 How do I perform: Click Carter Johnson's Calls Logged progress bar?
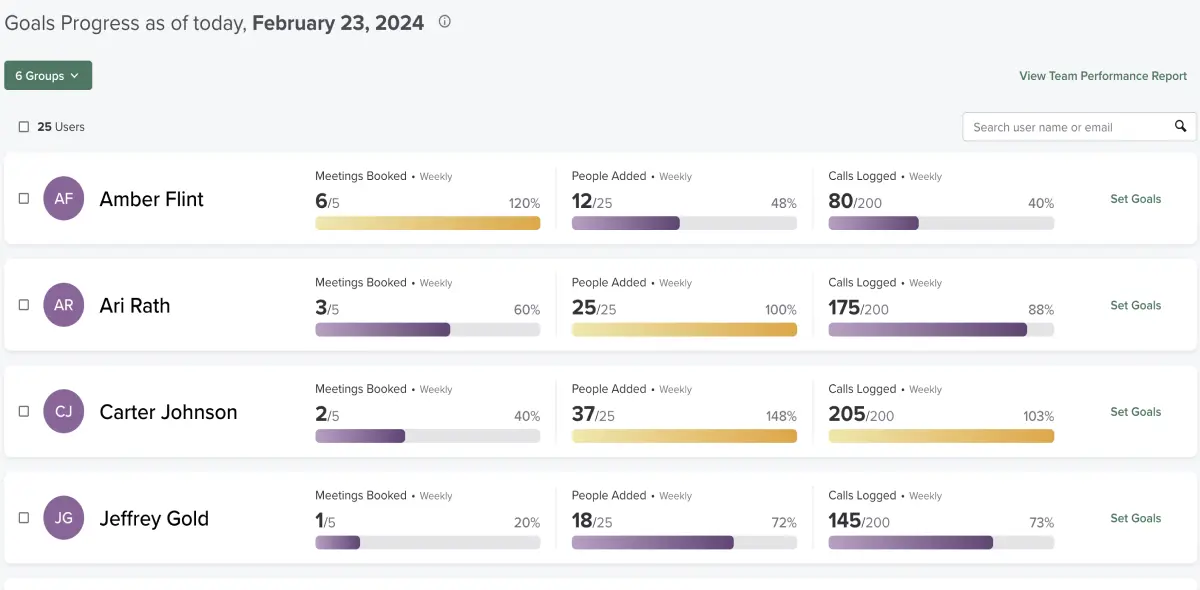[x=940, y=436]
